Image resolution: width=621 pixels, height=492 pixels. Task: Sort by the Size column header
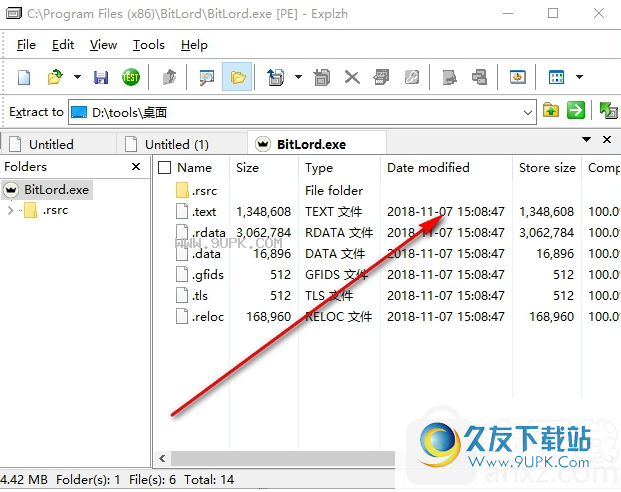point(248,168)
